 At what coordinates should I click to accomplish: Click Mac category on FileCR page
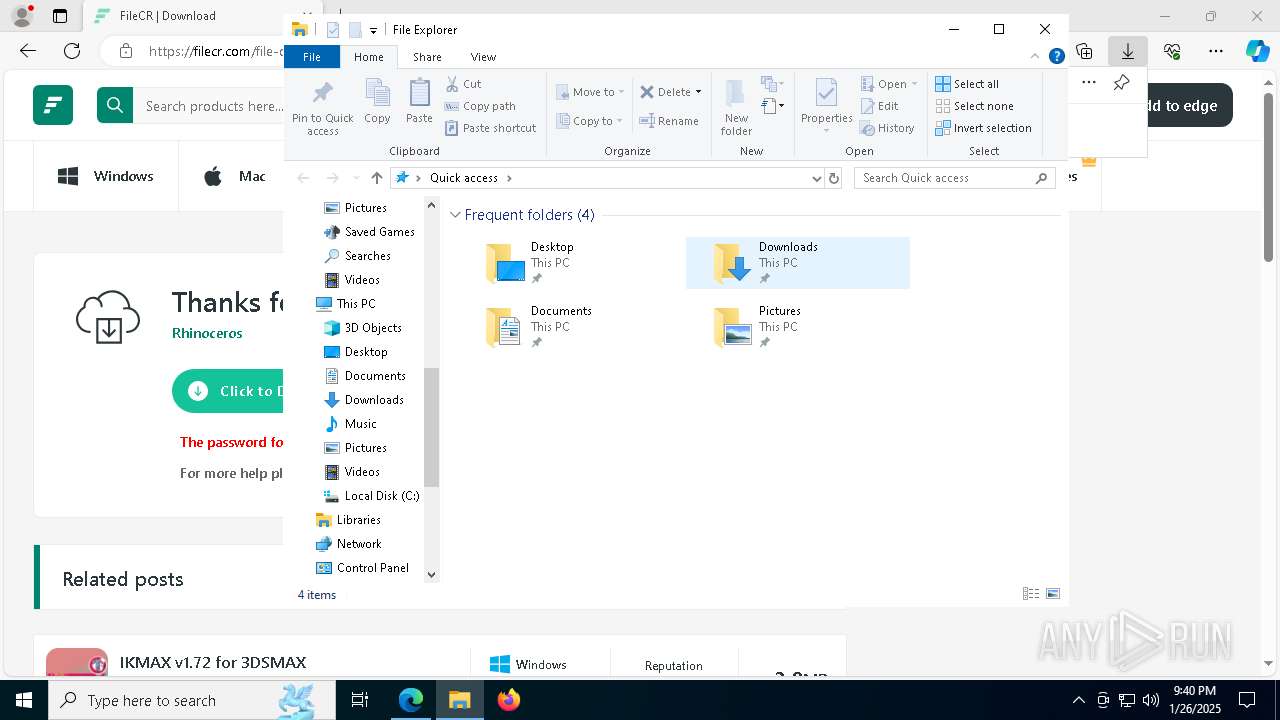pyautogui.click(x=235, y=177)
